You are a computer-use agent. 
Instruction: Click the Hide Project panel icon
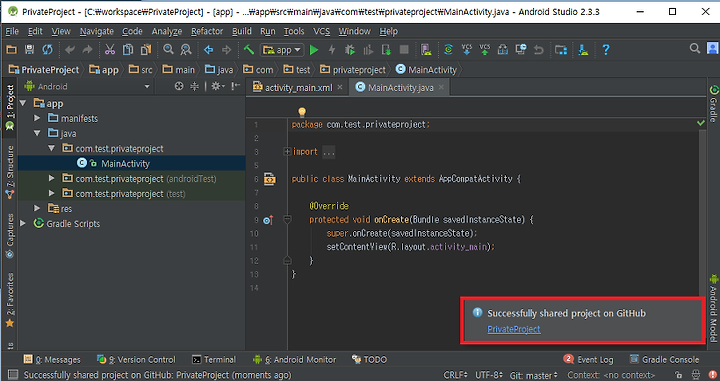click(x=236, y=86)
